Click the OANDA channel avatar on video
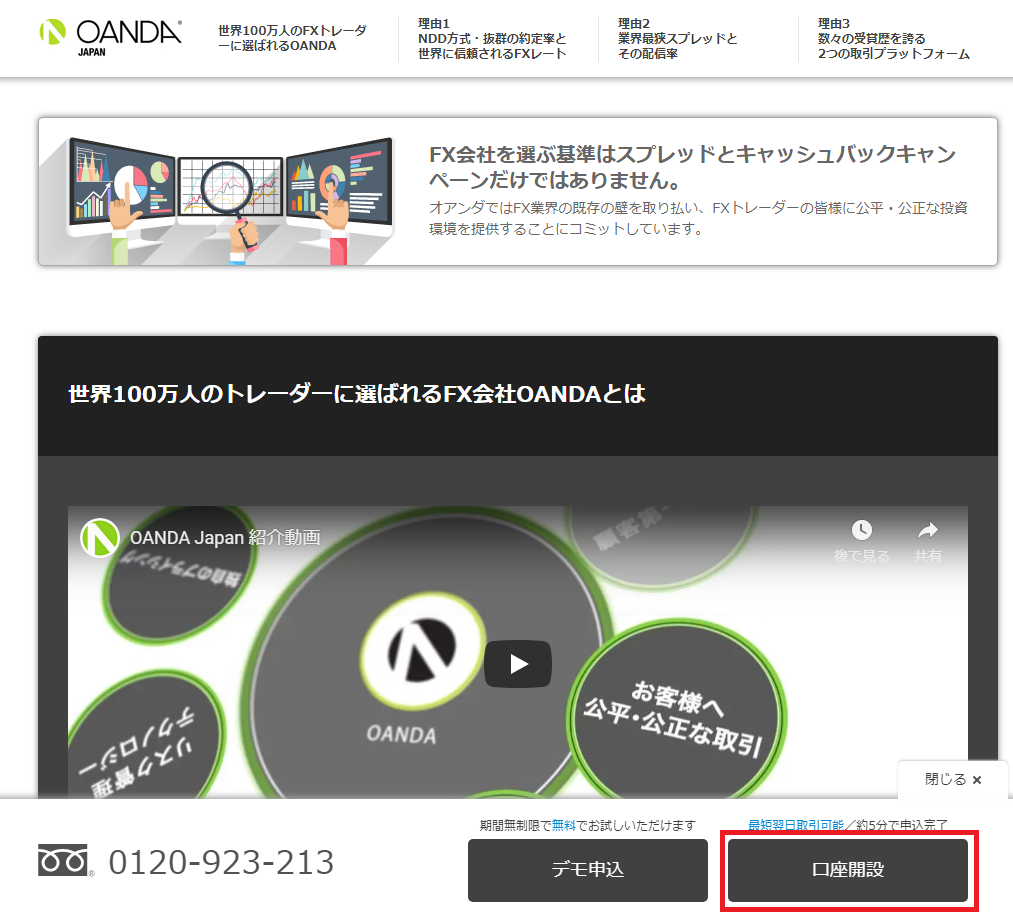The height and width of the screenshot is (918, 1013). click(x=99, y=537)
